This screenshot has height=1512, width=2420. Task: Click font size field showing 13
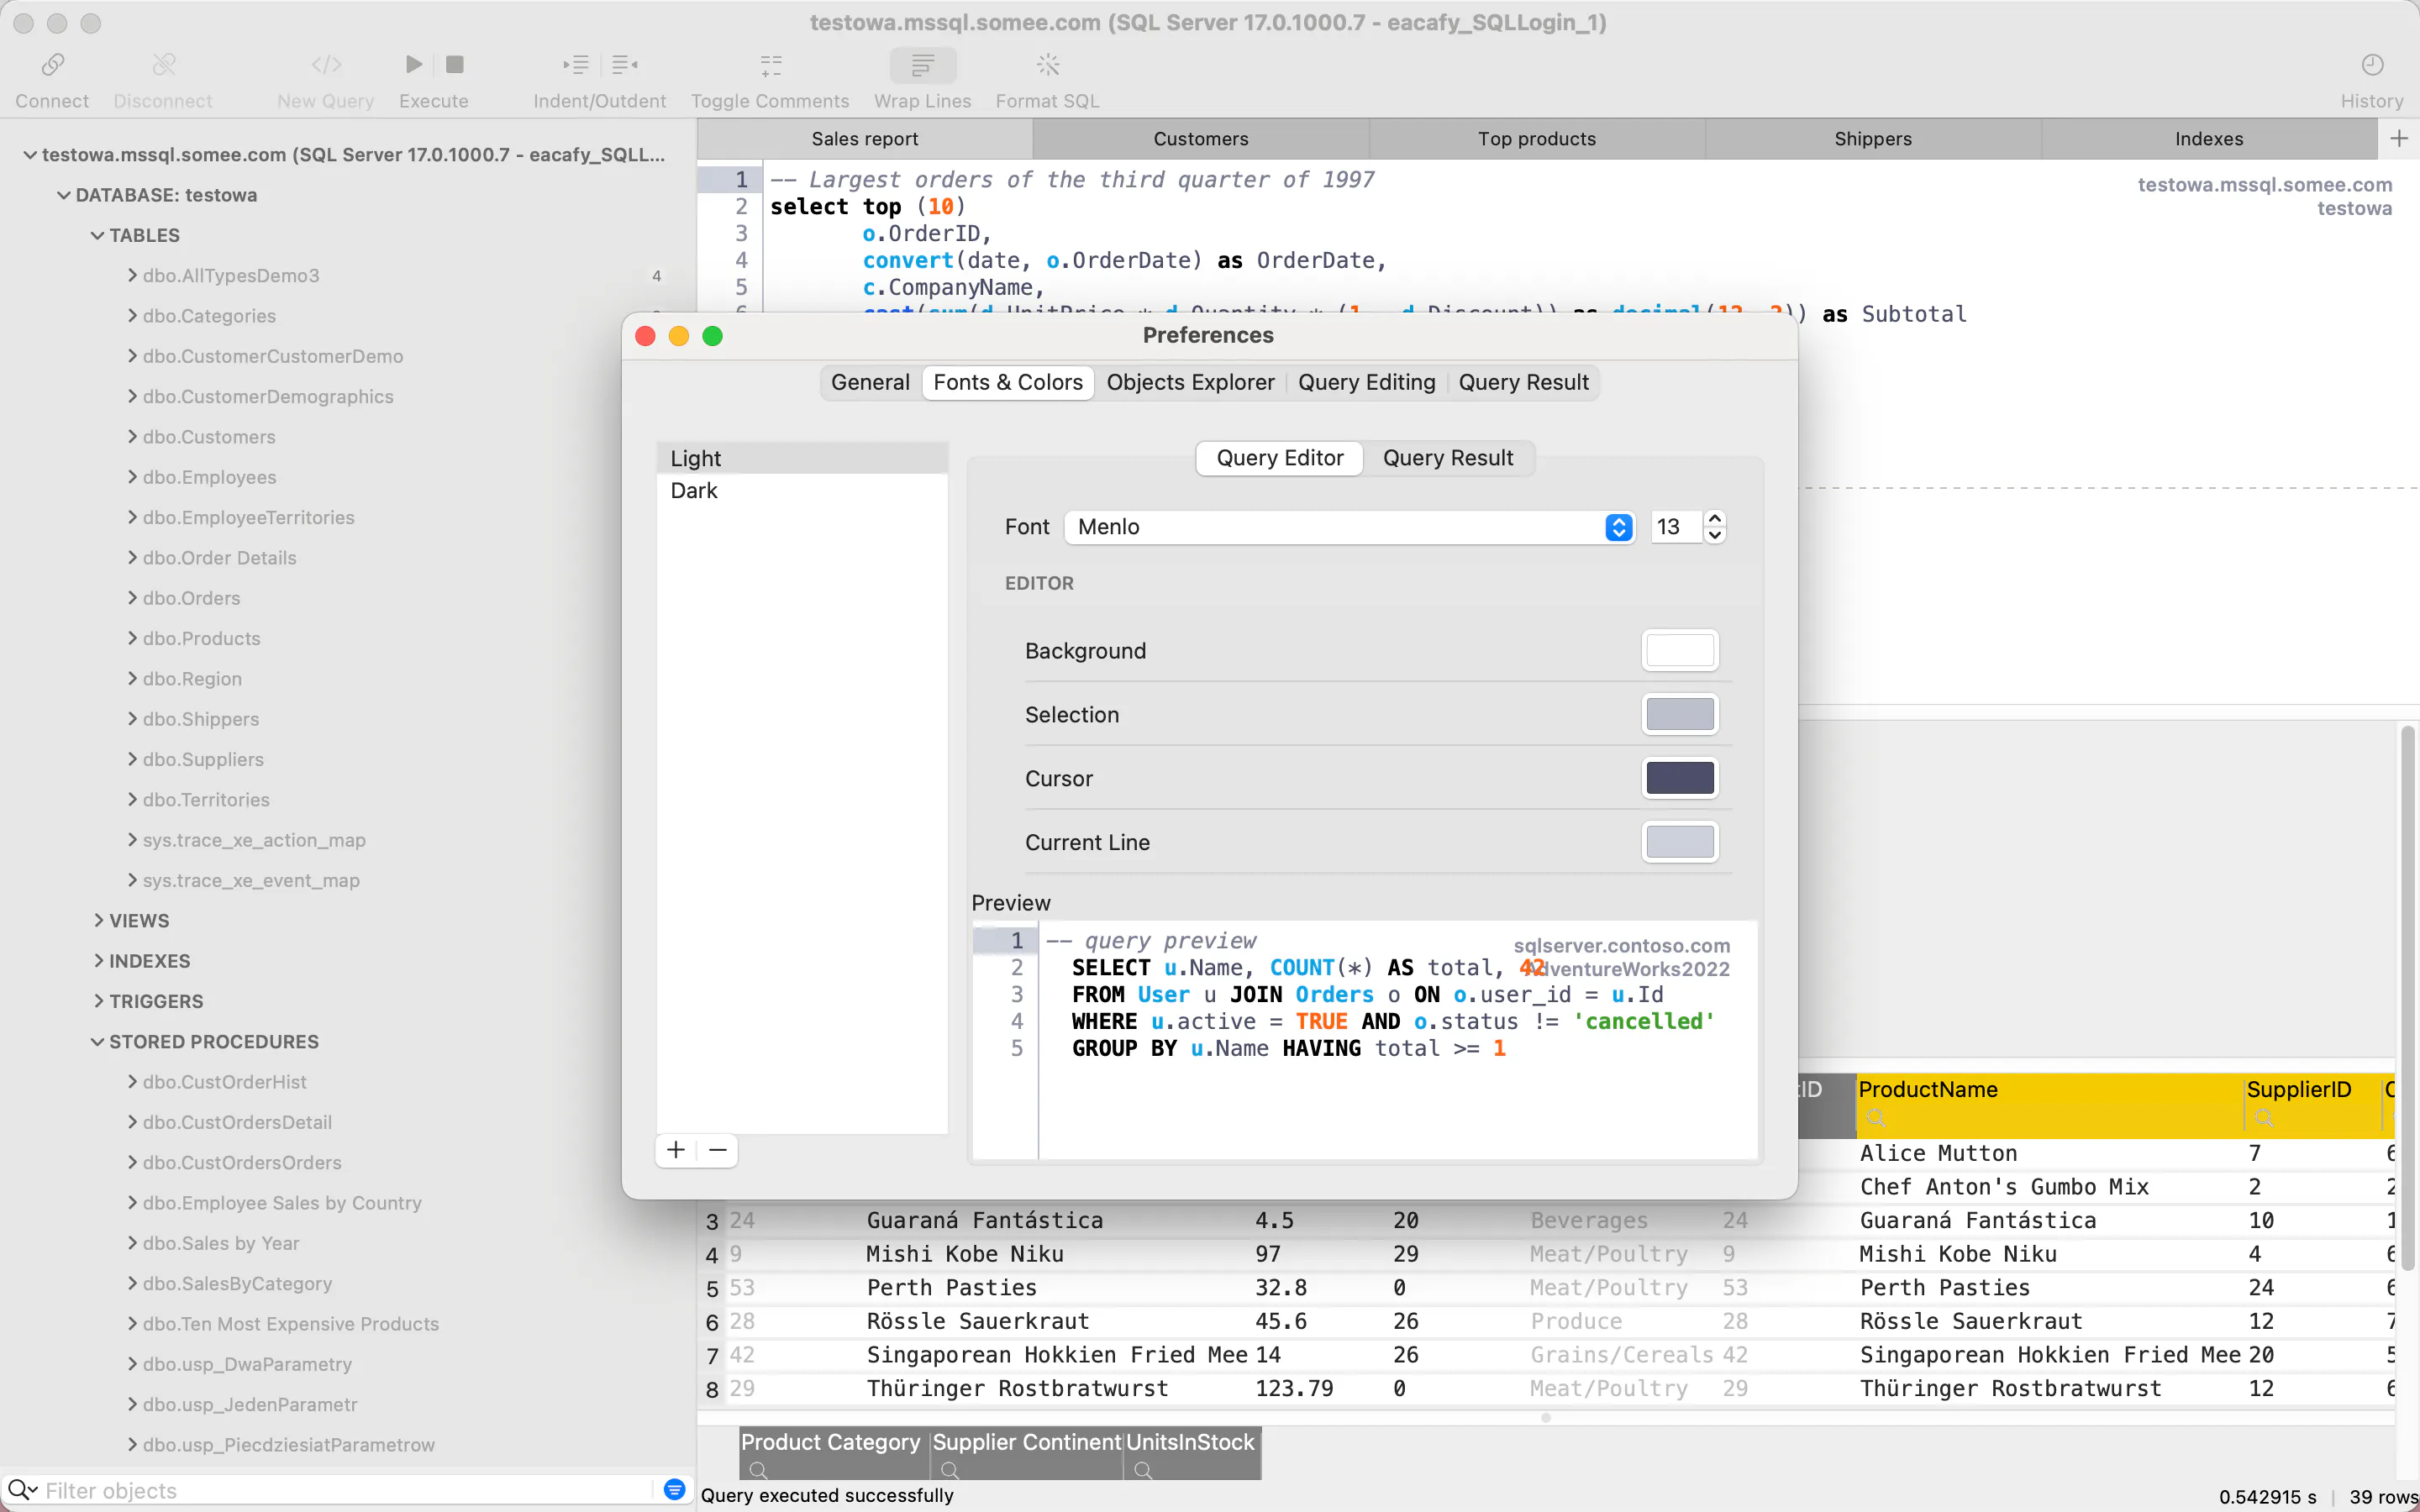(1675, 527)
